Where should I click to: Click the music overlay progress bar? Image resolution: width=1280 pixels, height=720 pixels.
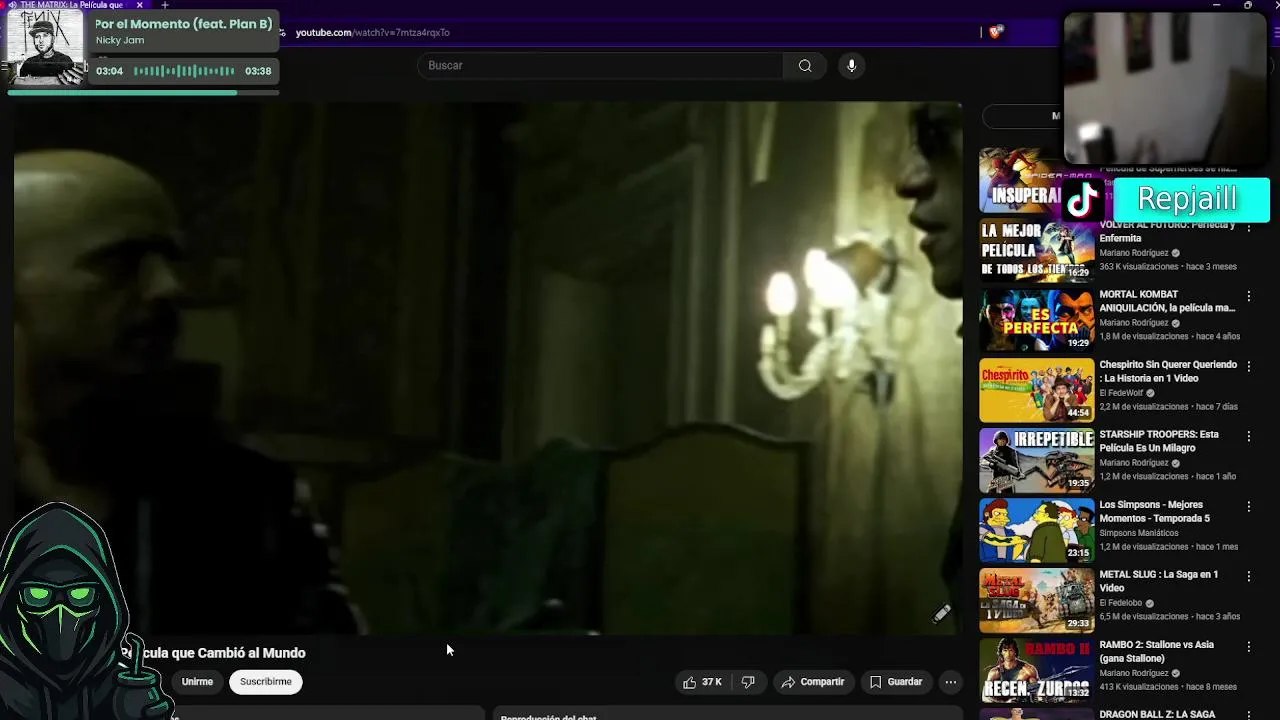tap(143, 93)
